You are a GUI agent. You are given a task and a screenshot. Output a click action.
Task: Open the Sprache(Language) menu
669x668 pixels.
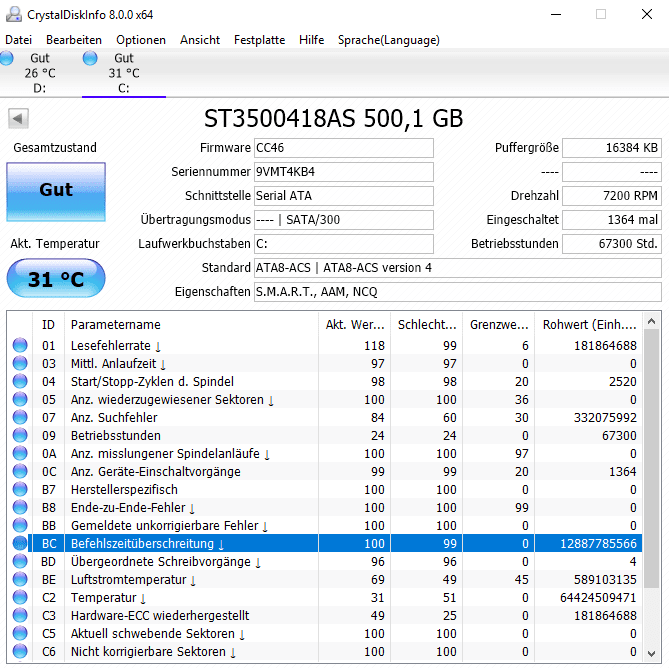coord(388,40)
